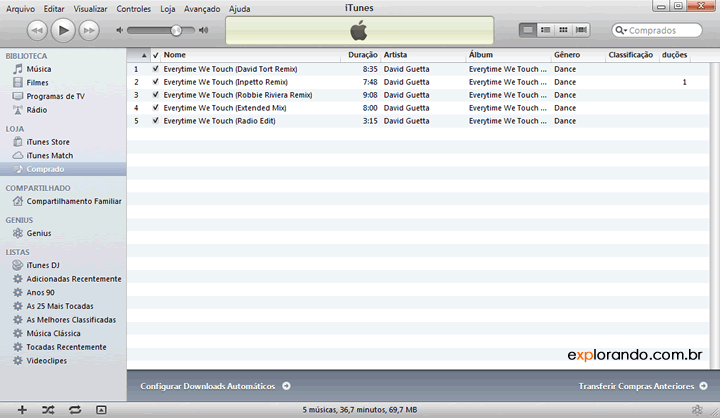Switch to Cover Flow view
Screen dimensions: 720x418
[x=581, y=30]
